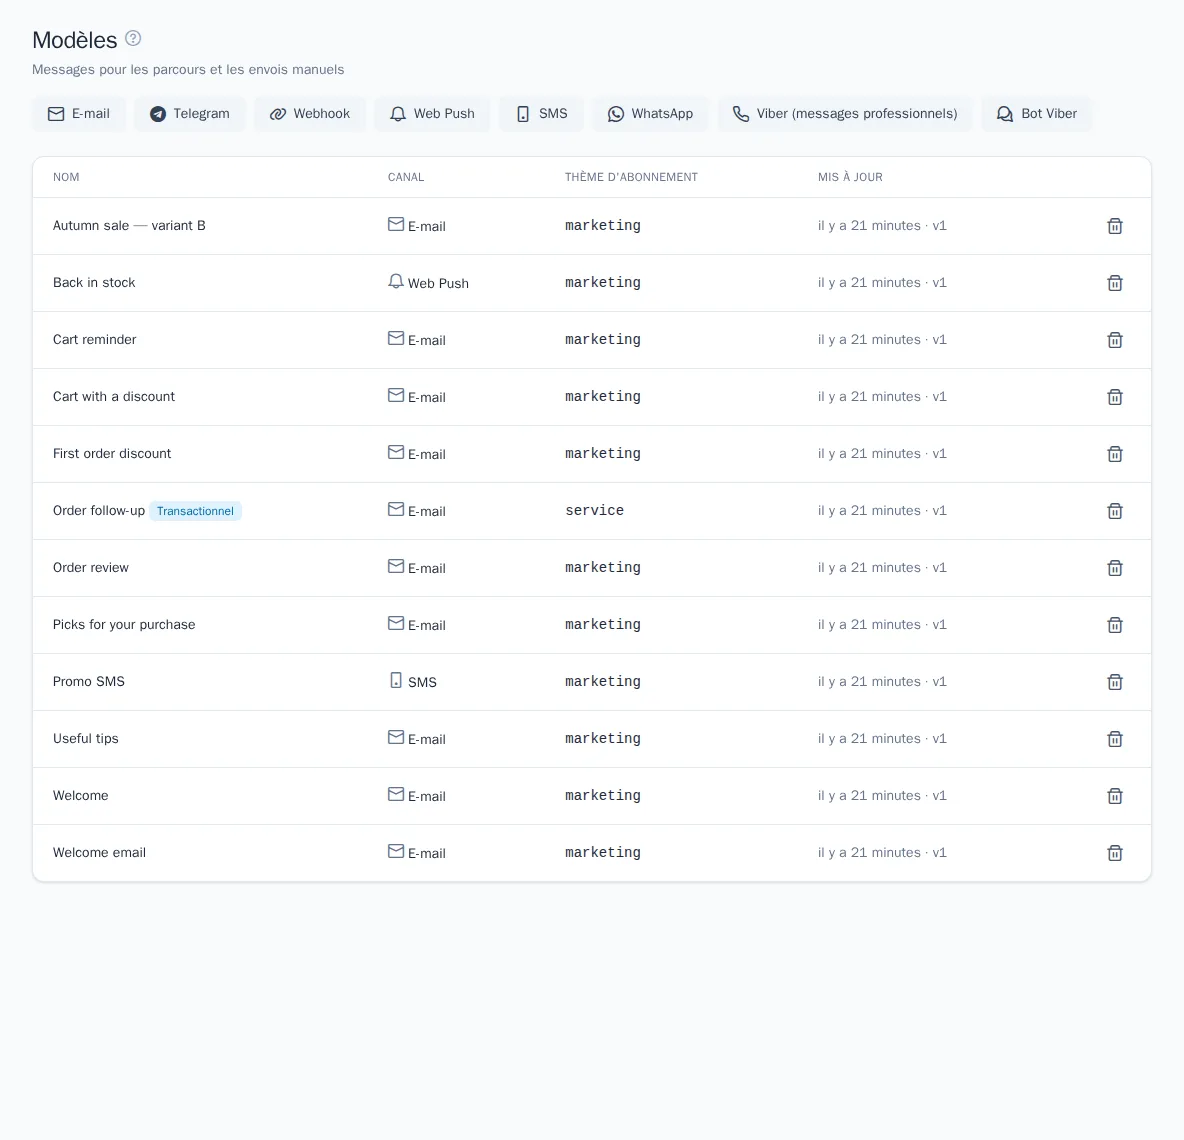1184x1140 pixels.
Task: Add a Viber (messages professionnels) template
Action: click(x=845, y=114)
